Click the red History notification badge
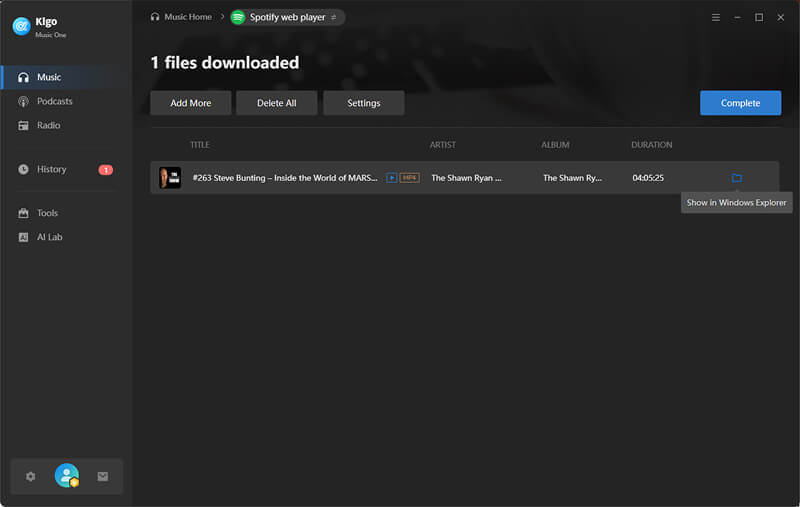Viewport: 800px width, 507px height. coord(106,170)
